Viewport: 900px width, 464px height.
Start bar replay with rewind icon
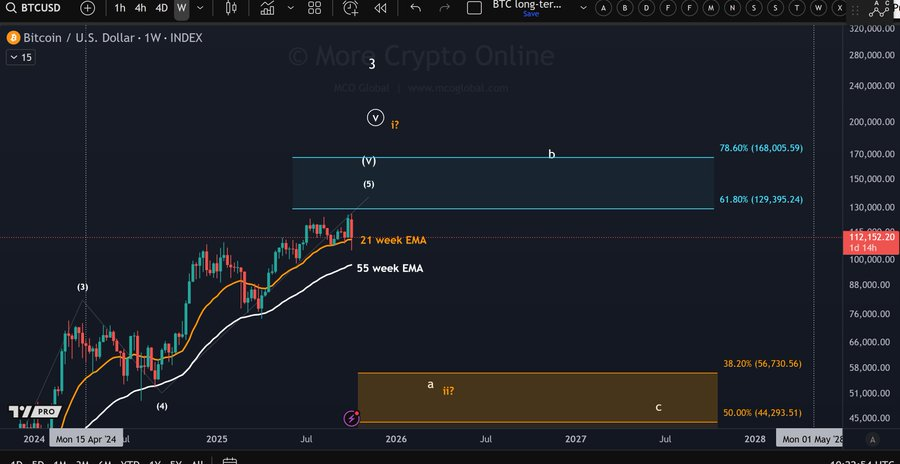tap(381, 8)
